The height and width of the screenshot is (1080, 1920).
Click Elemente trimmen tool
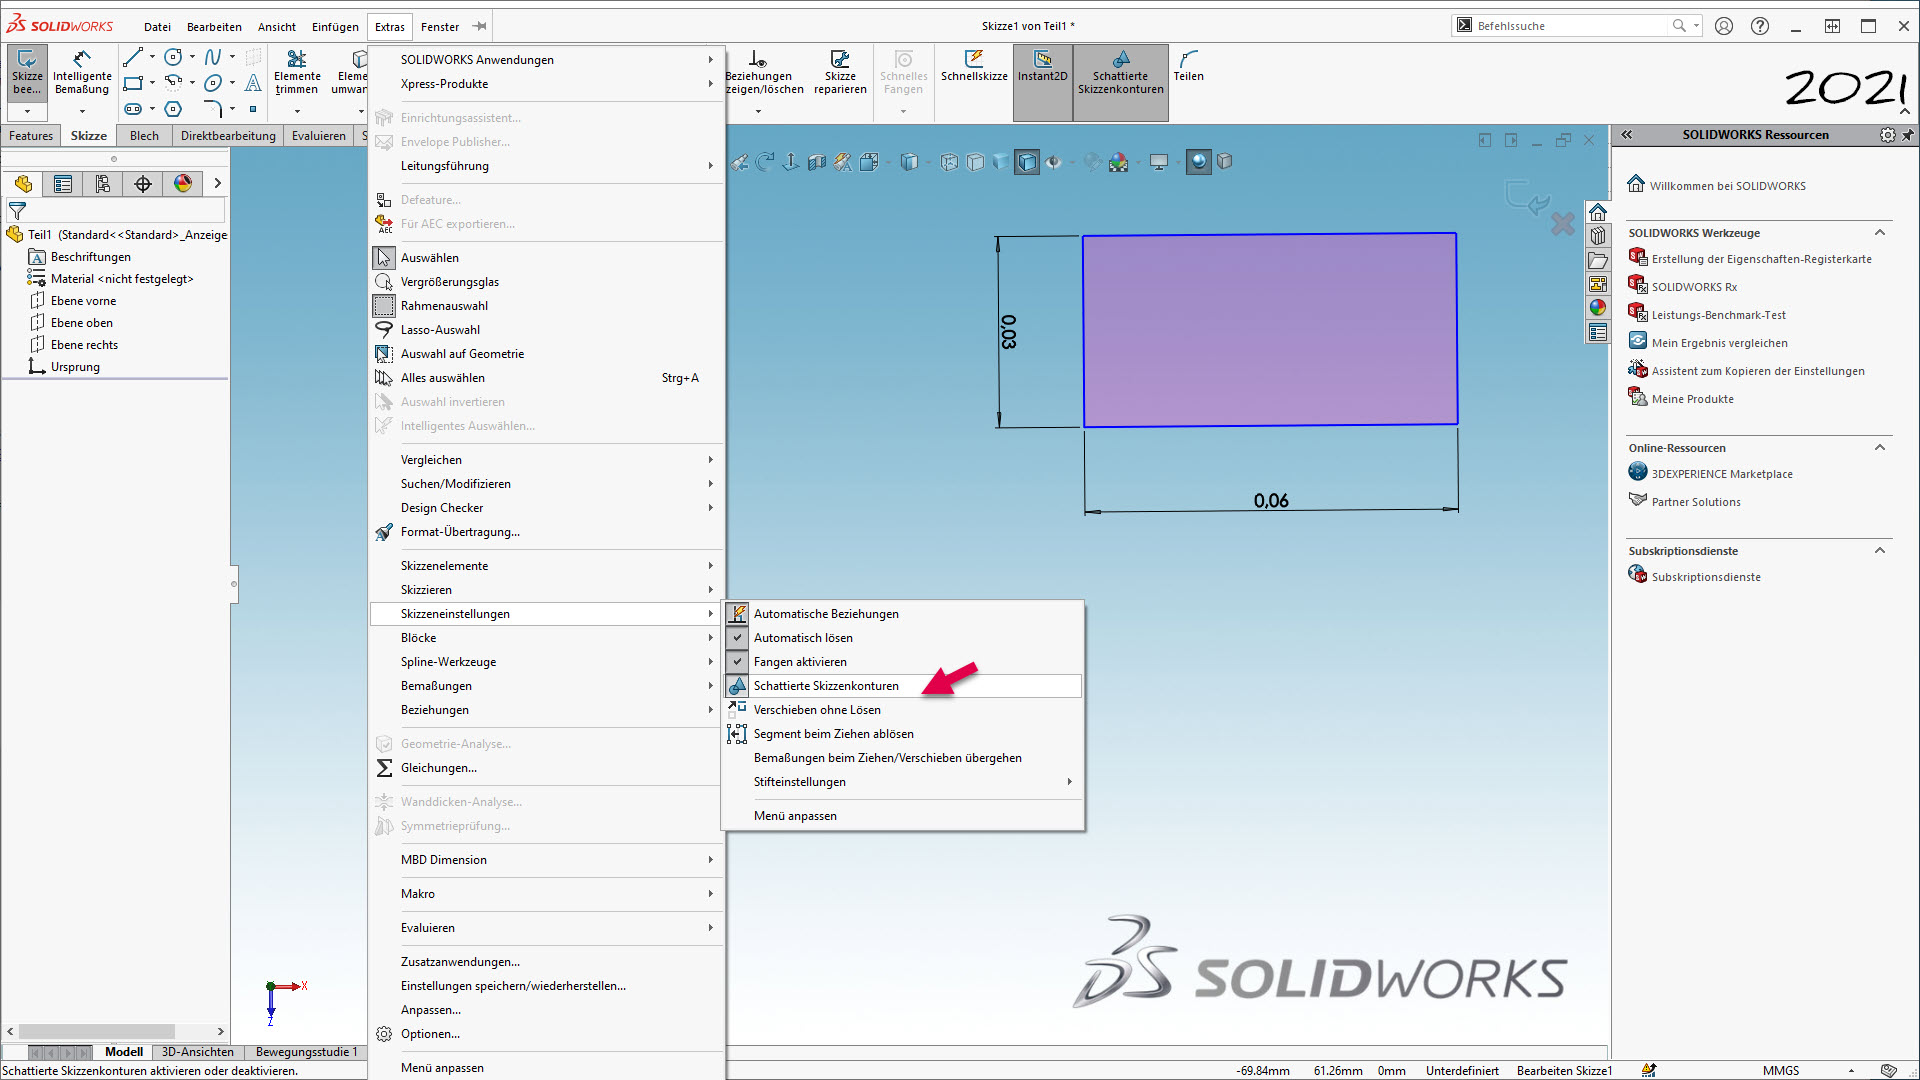click(297, 72)
